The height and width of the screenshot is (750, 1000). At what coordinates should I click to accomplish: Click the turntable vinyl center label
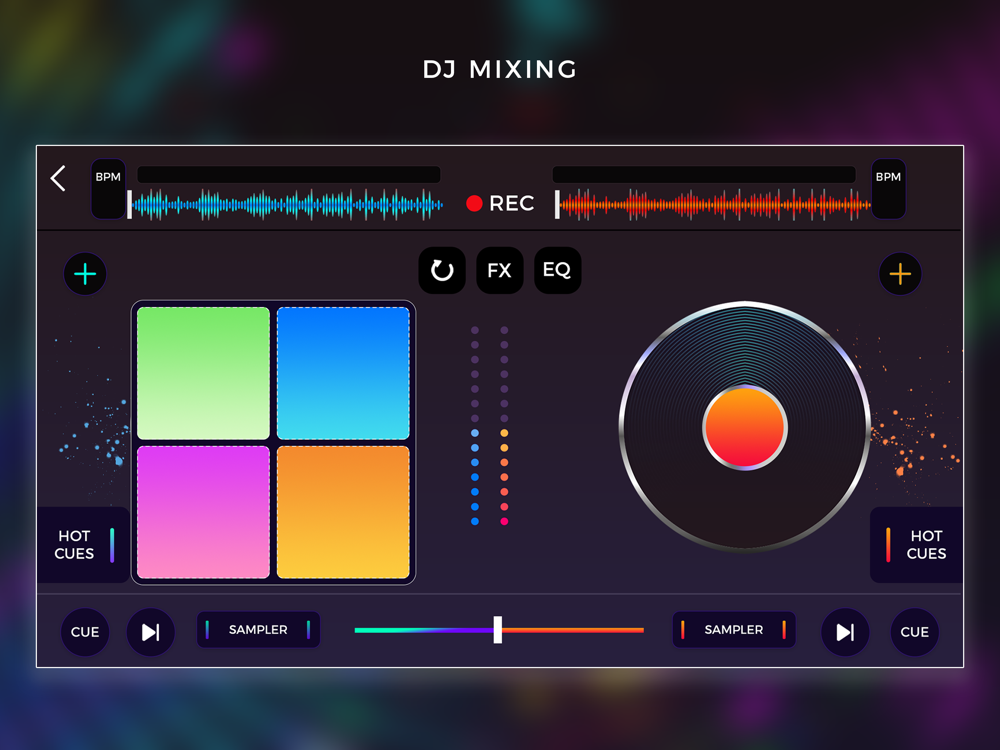(745, 428)
